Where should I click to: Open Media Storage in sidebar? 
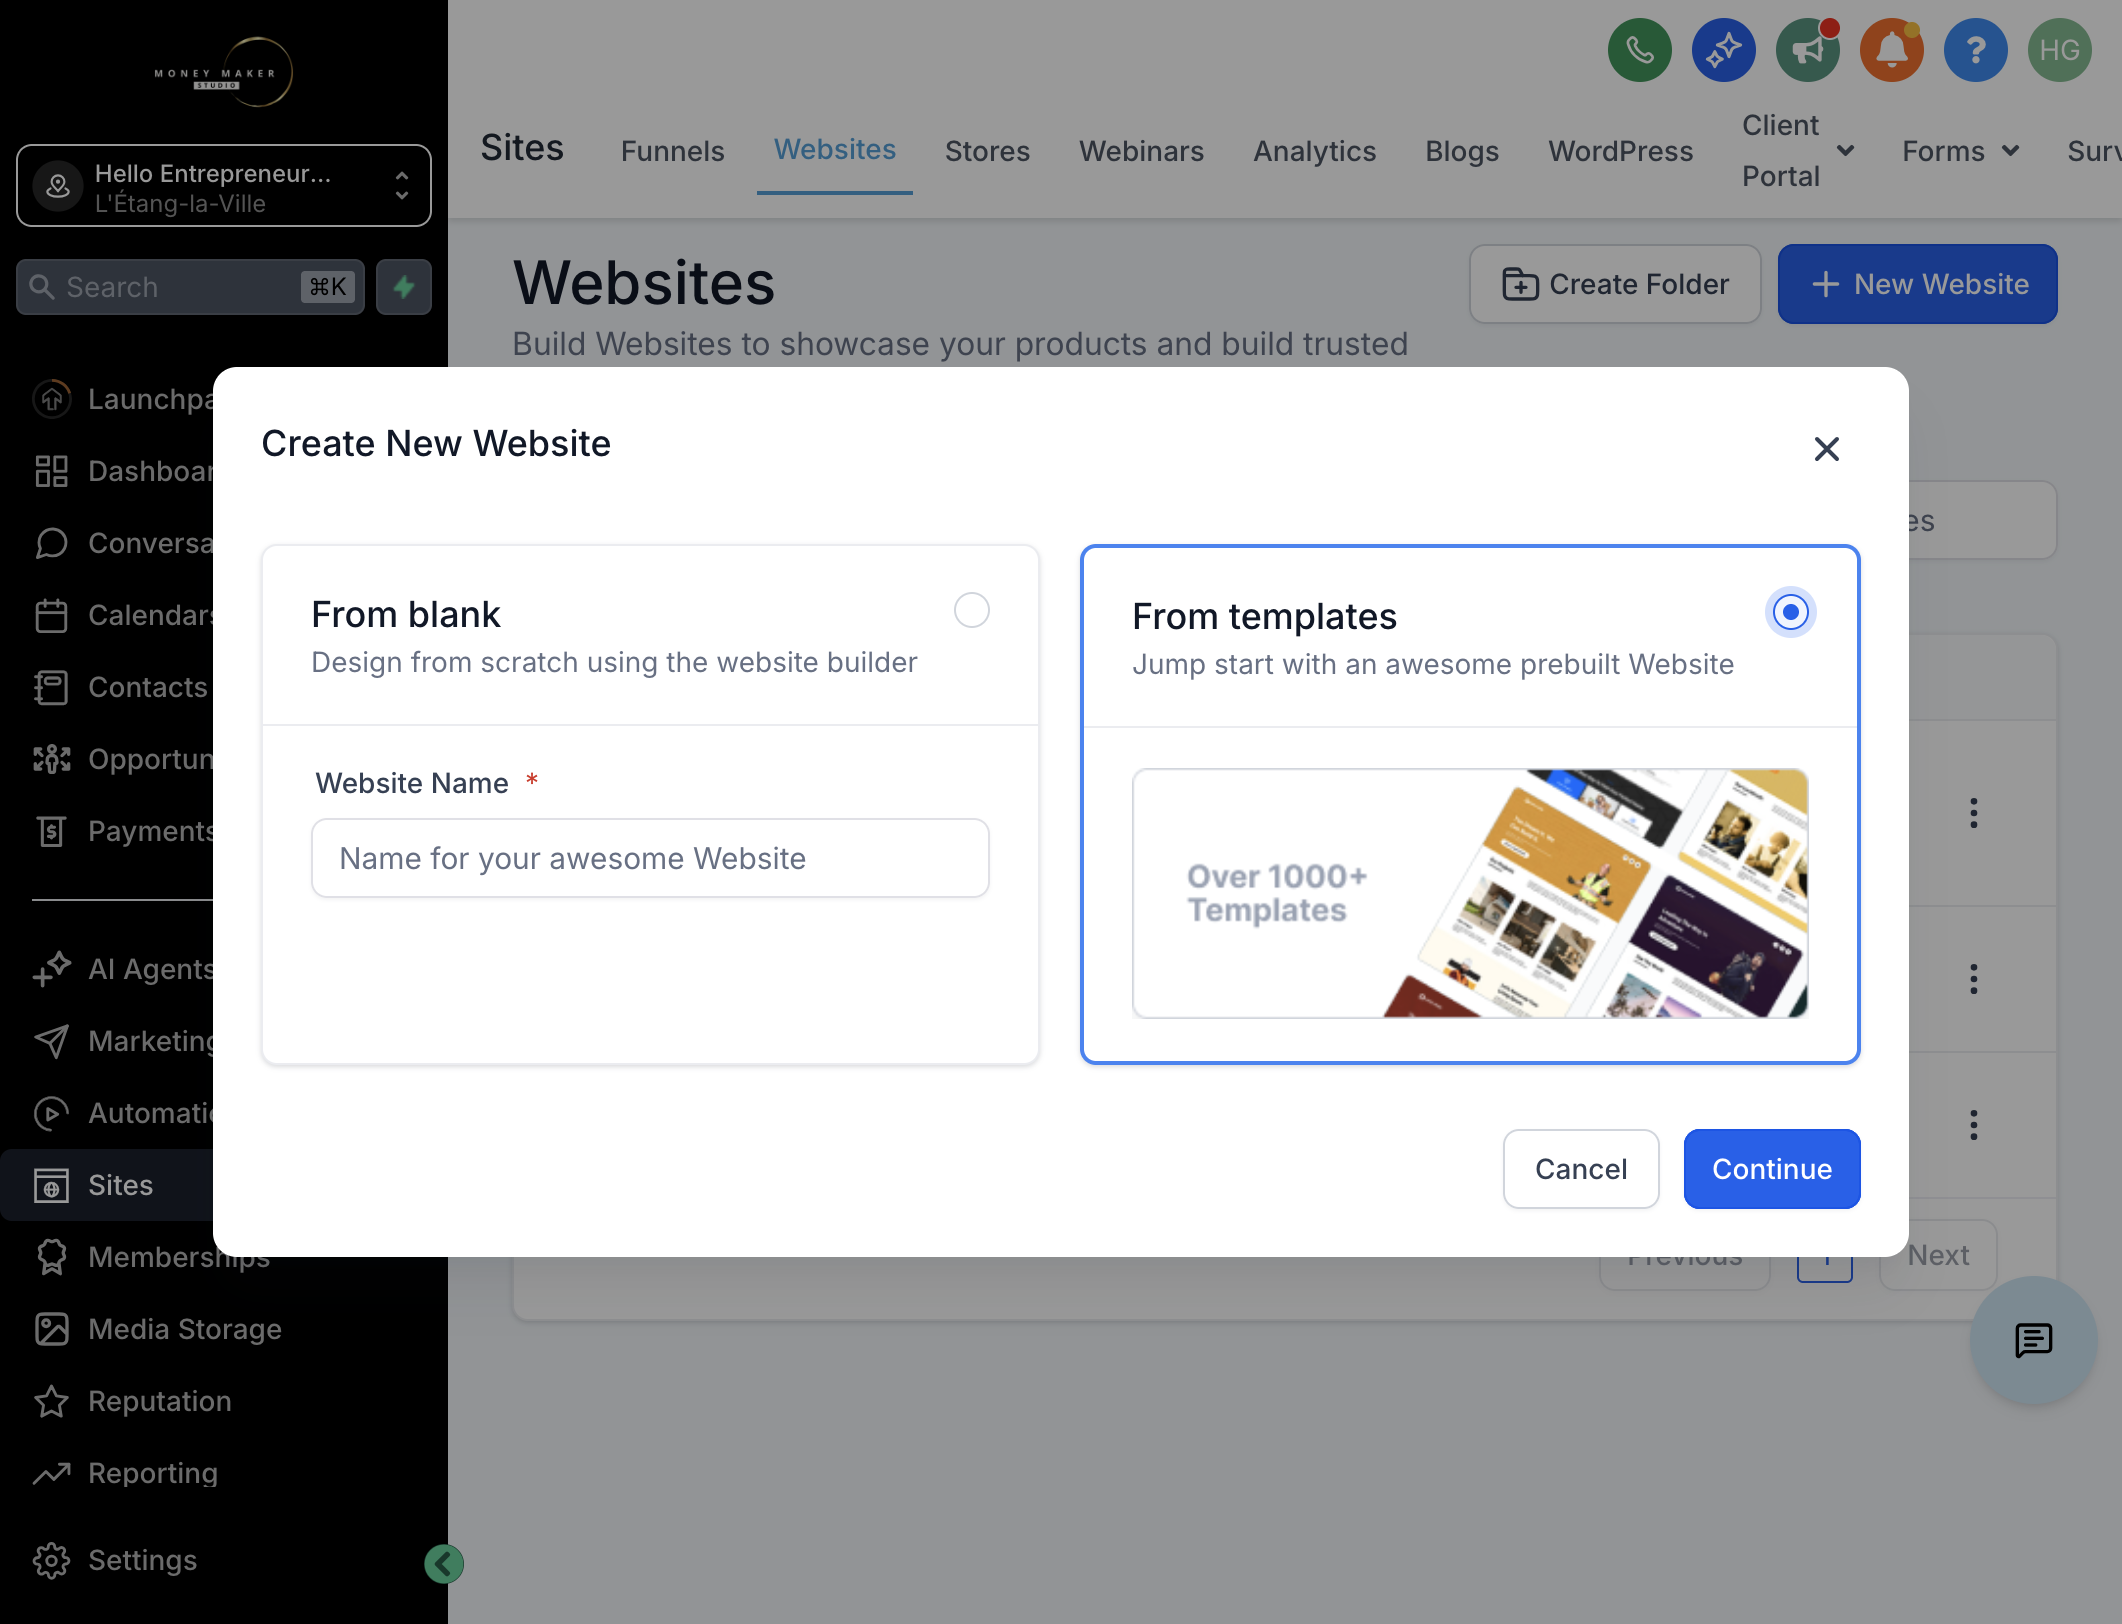(x=160, y=1329)
